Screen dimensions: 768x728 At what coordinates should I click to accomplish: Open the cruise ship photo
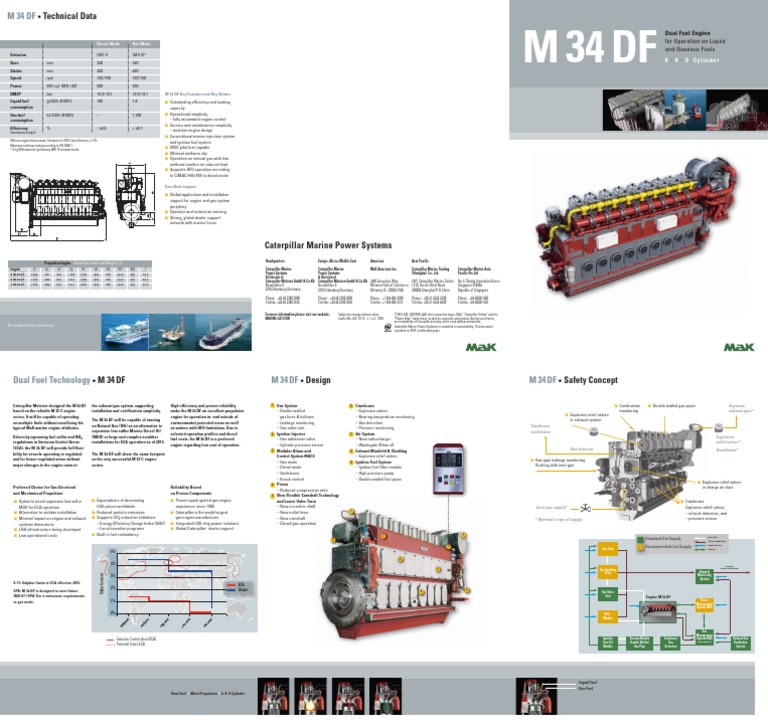pyautogui.click(x=125, y=332)
